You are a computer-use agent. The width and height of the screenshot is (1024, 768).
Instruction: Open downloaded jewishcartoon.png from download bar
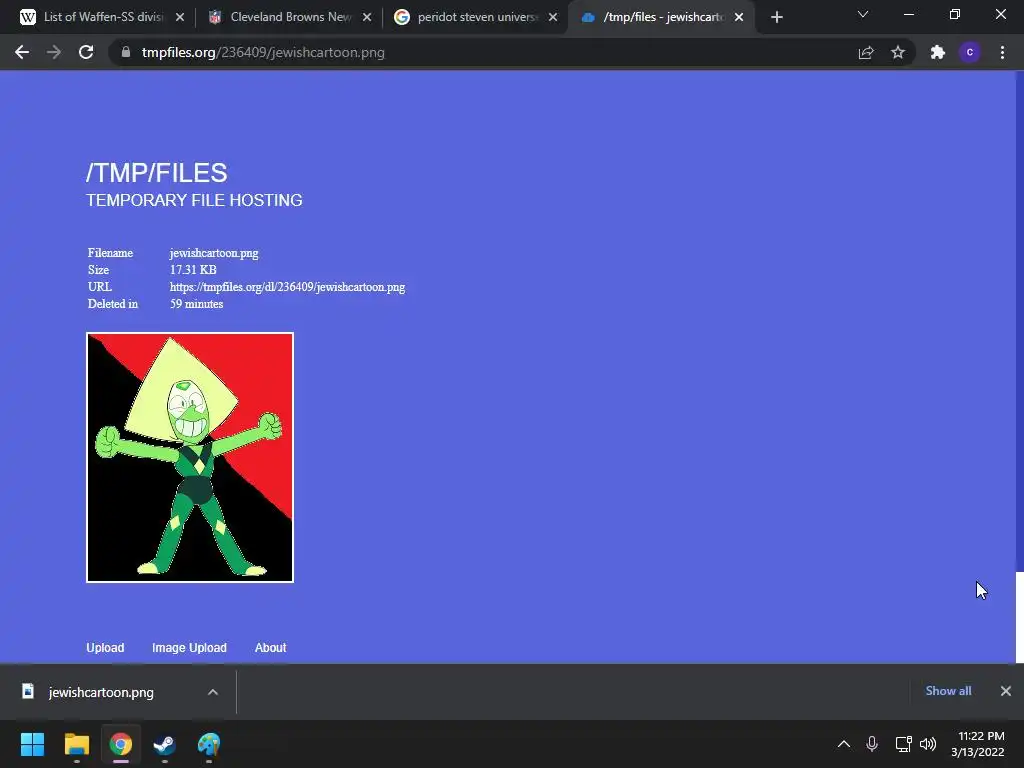101,692
